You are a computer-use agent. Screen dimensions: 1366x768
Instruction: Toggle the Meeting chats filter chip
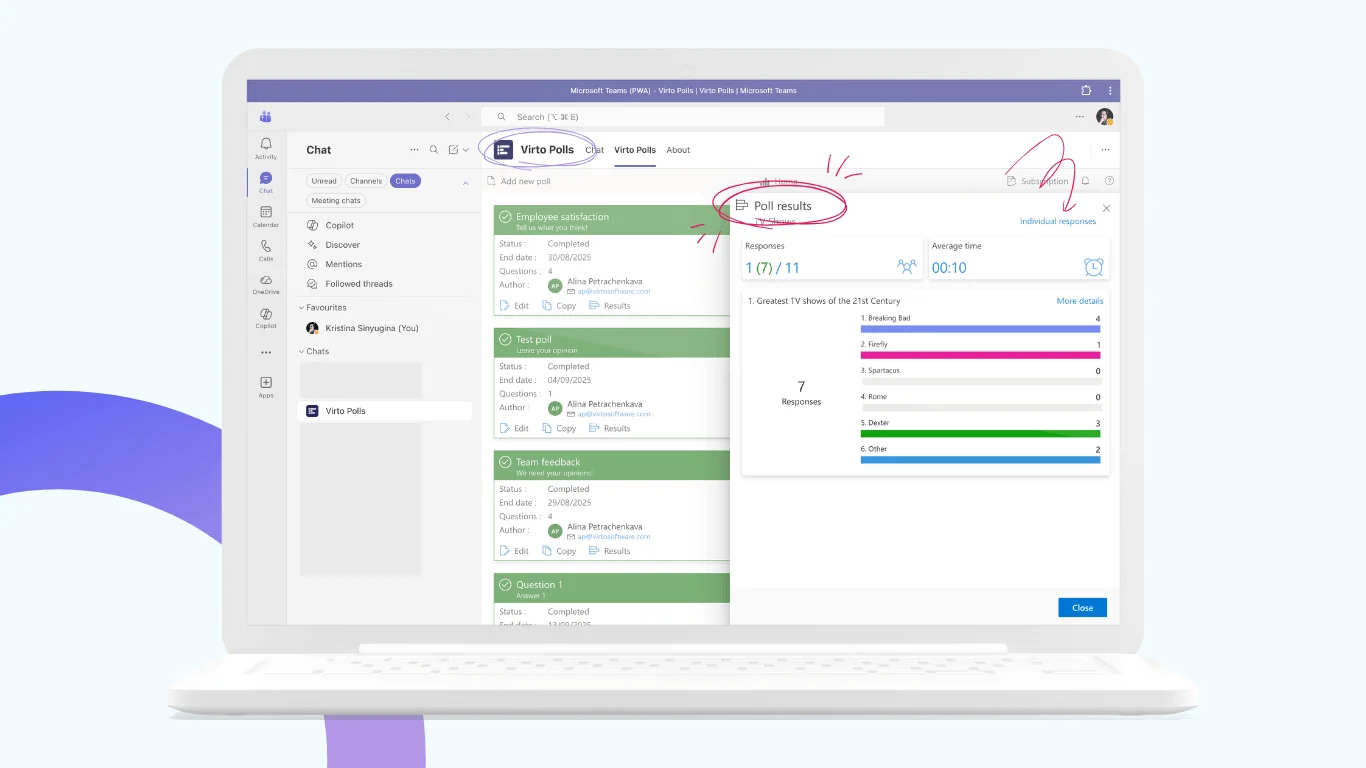336,200
